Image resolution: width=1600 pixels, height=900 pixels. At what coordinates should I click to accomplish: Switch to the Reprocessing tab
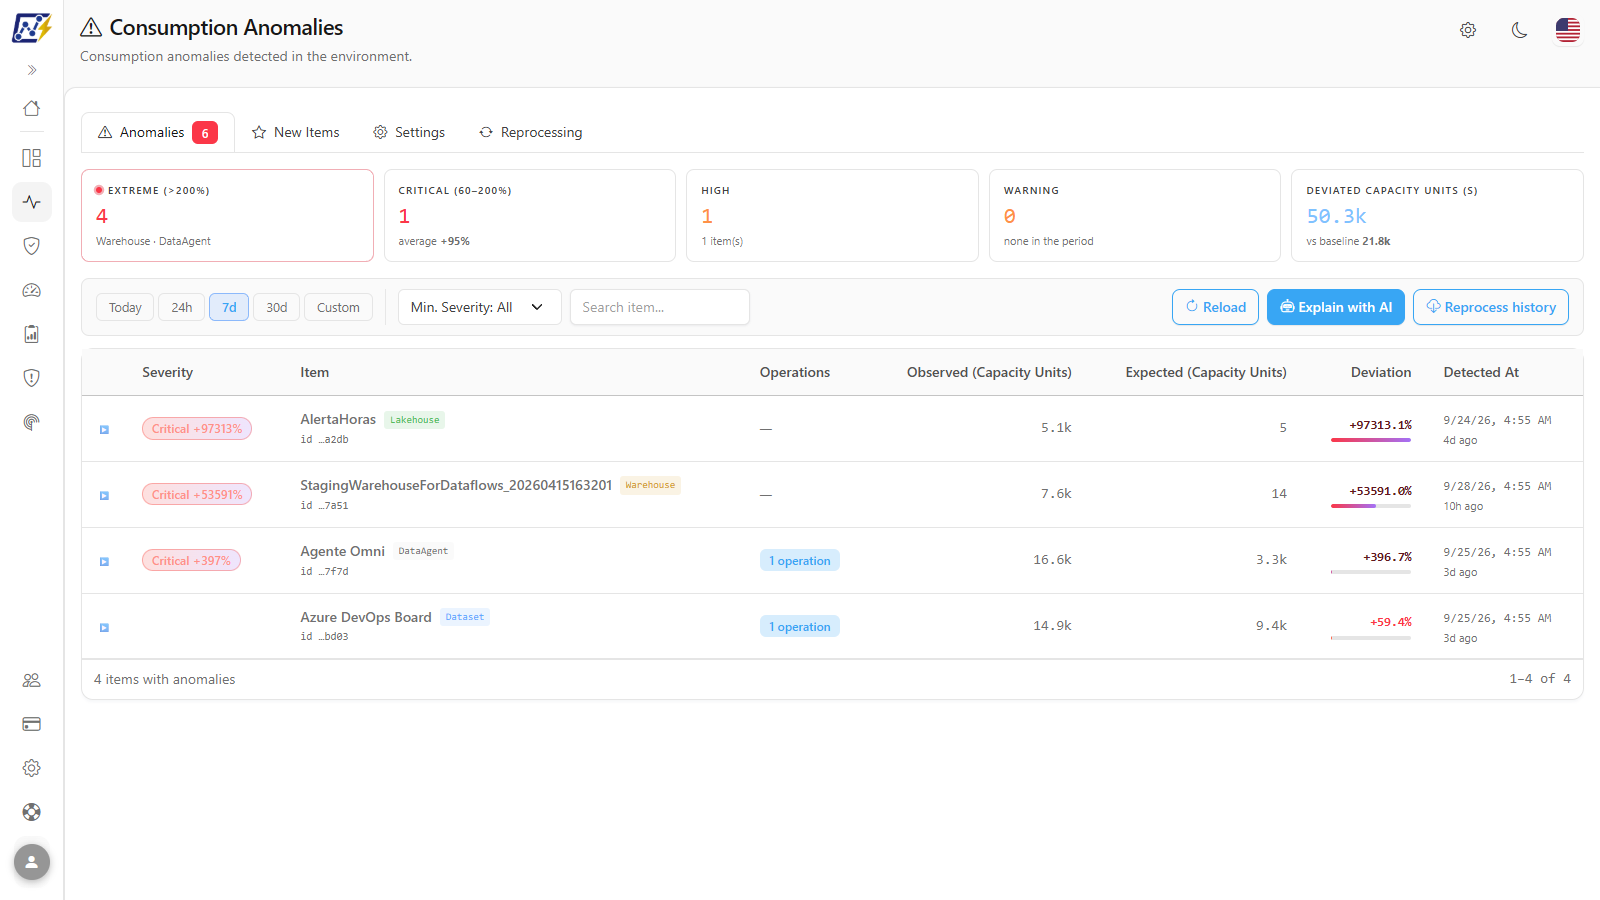[531, 132]
